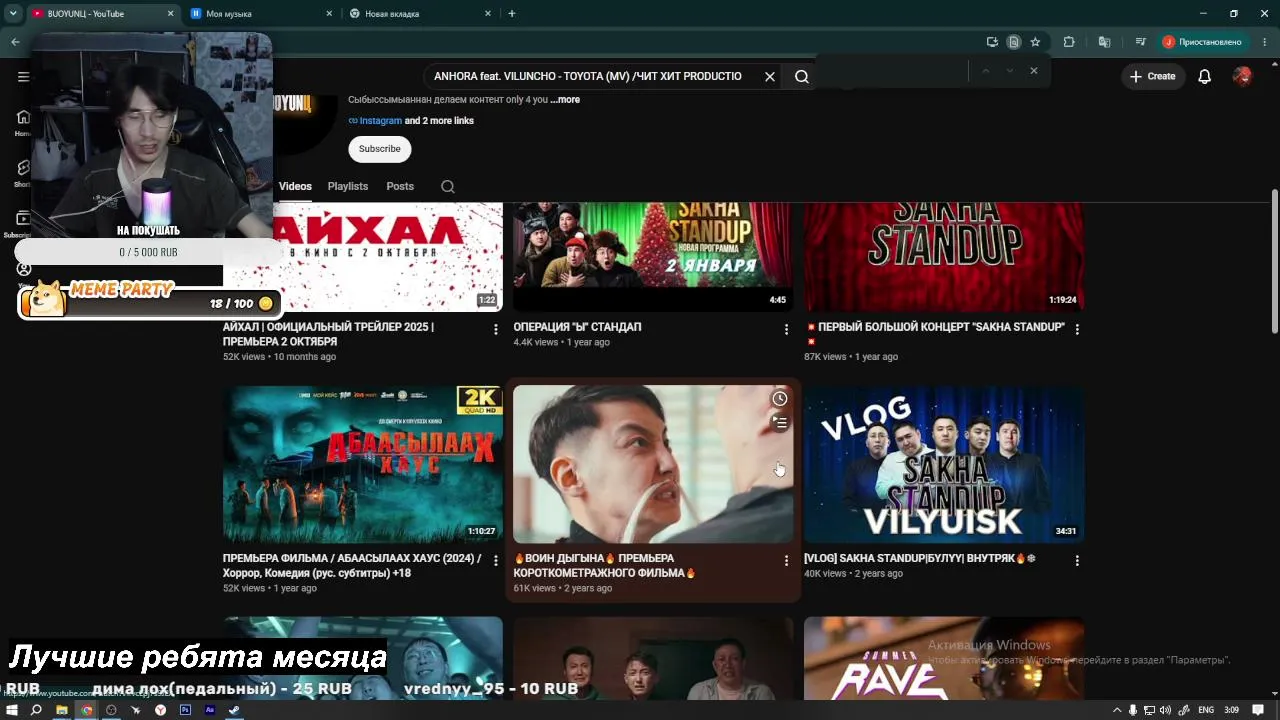Jump to next find result
Image resolution: width=1280 pixels, height=720 pixels.
(x=1009, y=71)
